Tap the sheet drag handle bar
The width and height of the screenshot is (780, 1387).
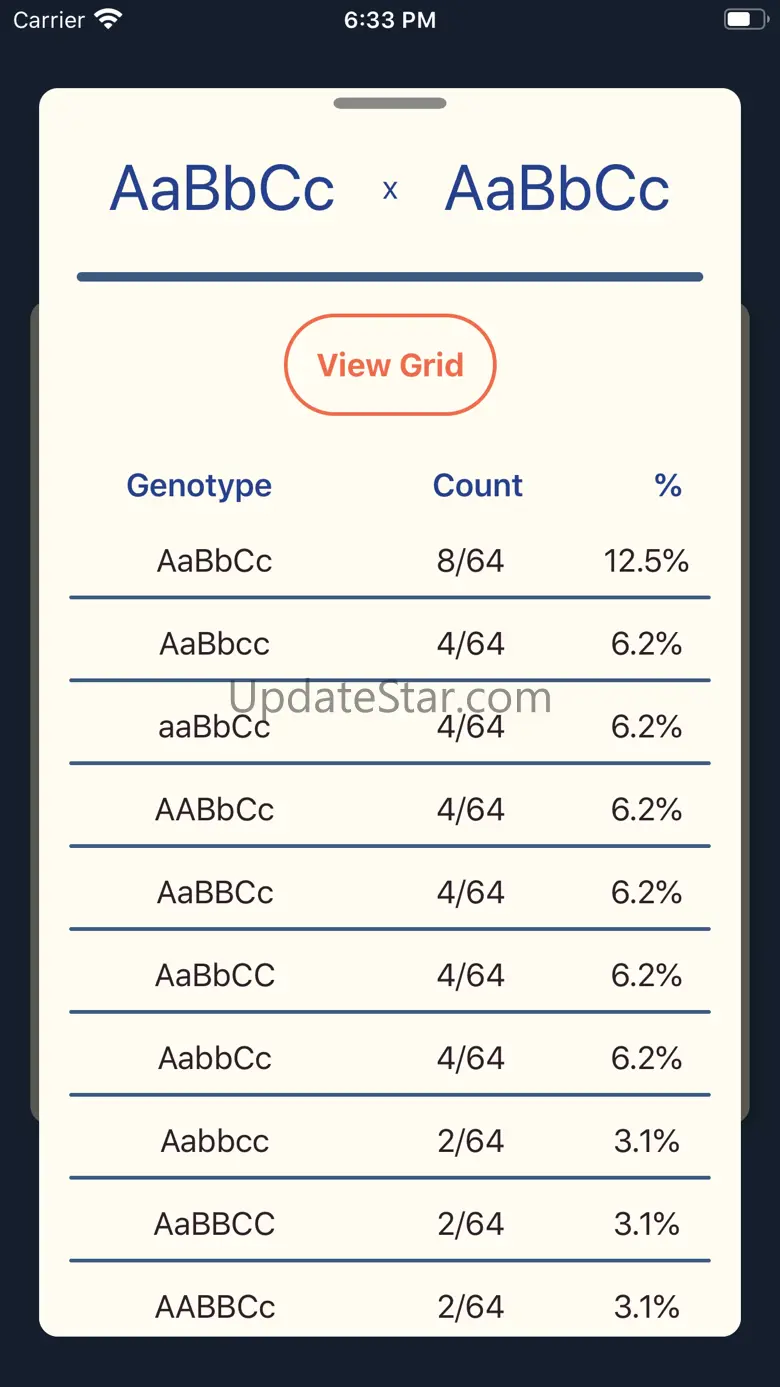click(390, 103)
